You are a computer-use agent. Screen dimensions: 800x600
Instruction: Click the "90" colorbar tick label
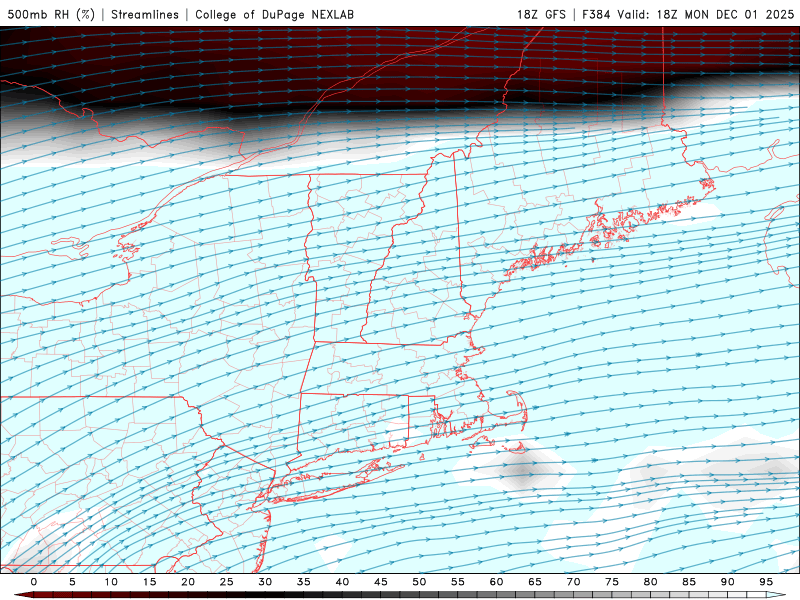click(728, 582)
